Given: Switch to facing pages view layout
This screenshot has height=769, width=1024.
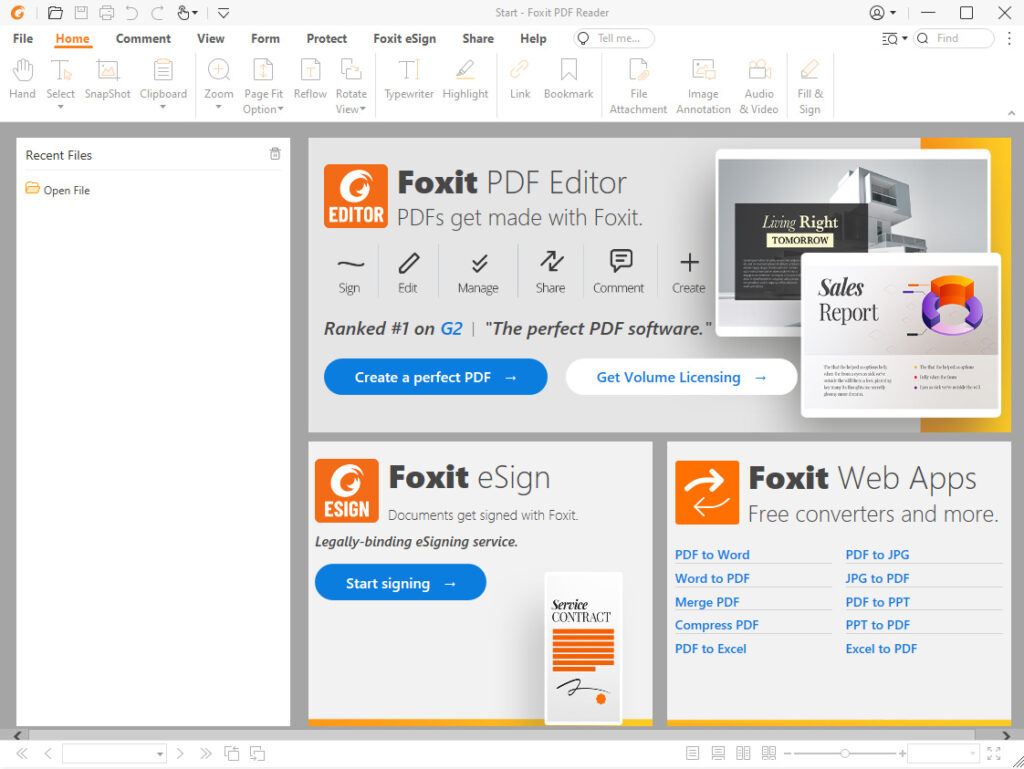Looking at the screenshot, I should point(743,753).
